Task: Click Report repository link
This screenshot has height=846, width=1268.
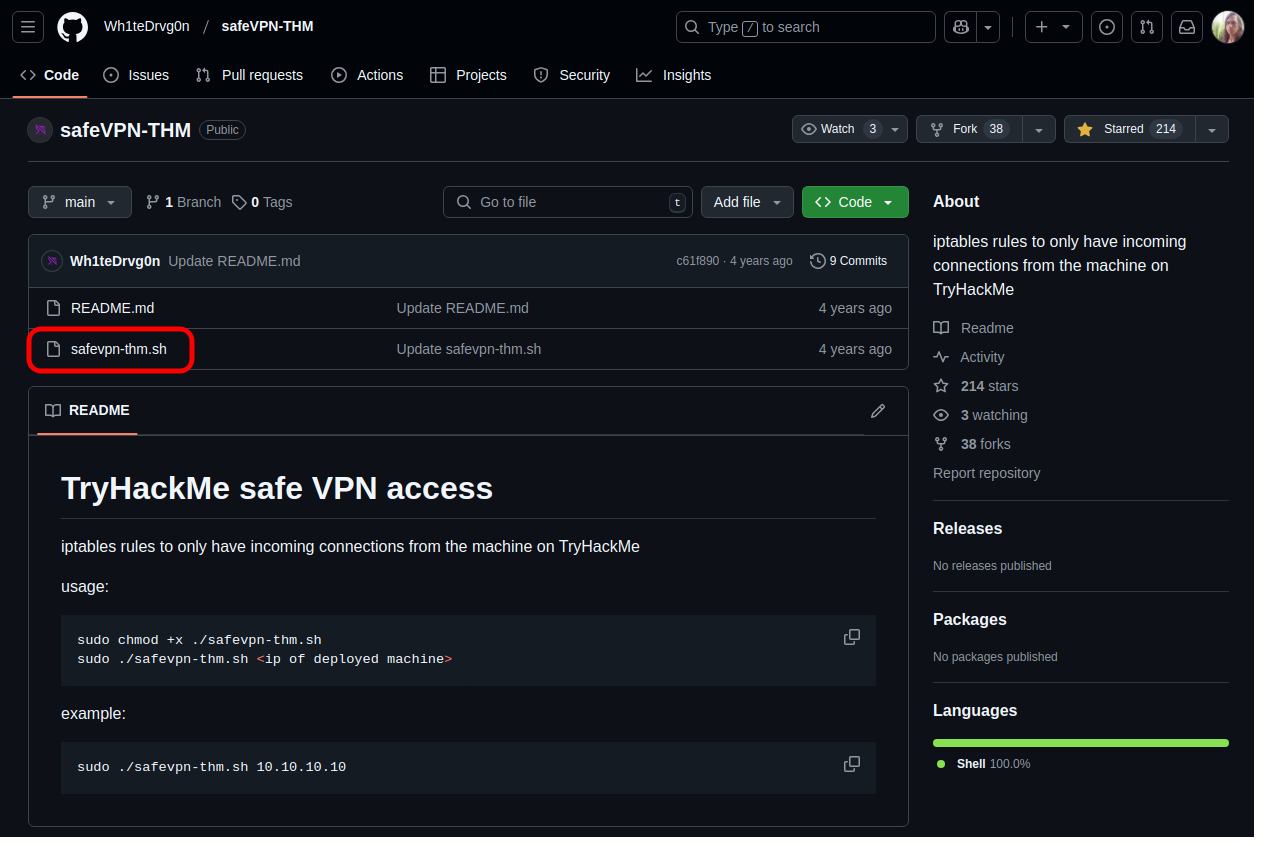Action: [x=986, y=473]
